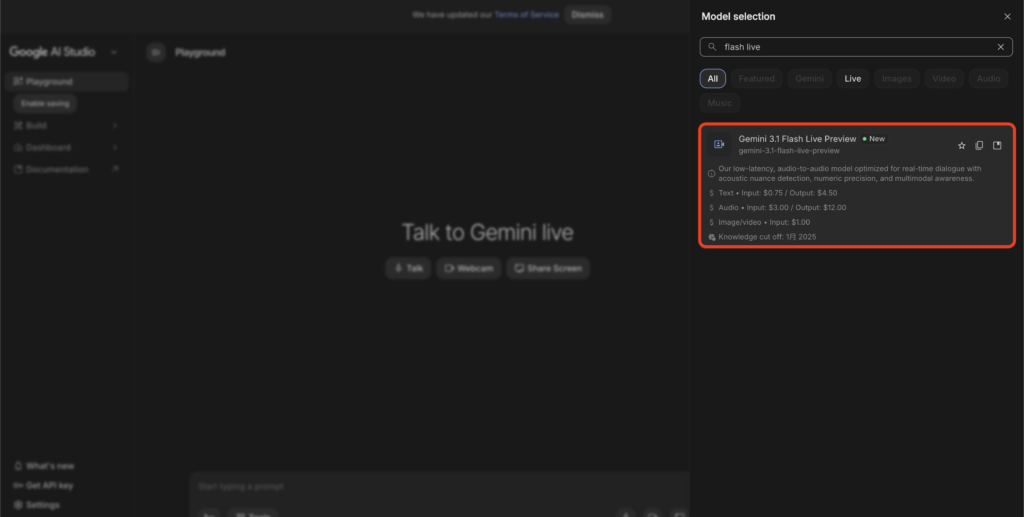Screen dimensions: 1024x517
Task: Select the Music filter chip
Action: [720, 103]
